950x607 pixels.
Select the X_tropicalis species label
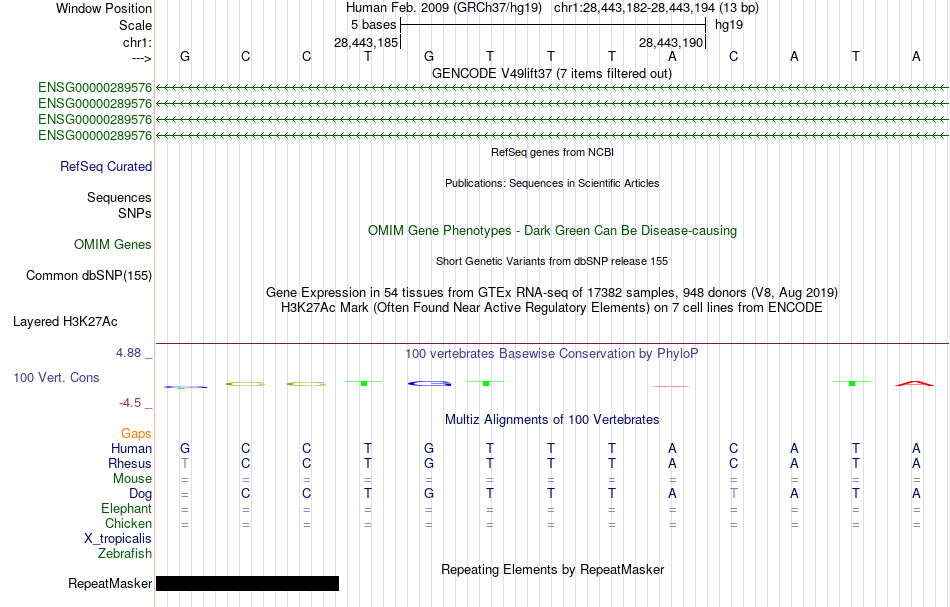tap(118, 539)
